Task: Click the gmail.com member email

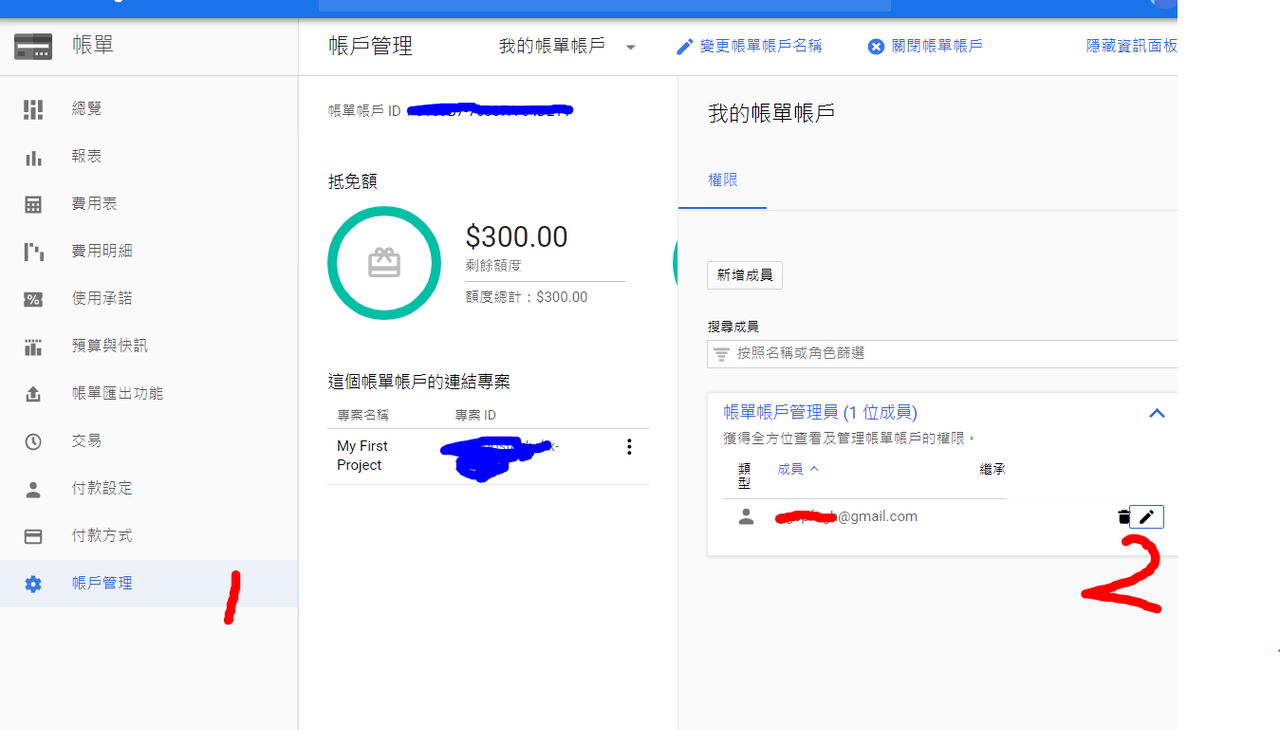Action: [x=846, y=517]
